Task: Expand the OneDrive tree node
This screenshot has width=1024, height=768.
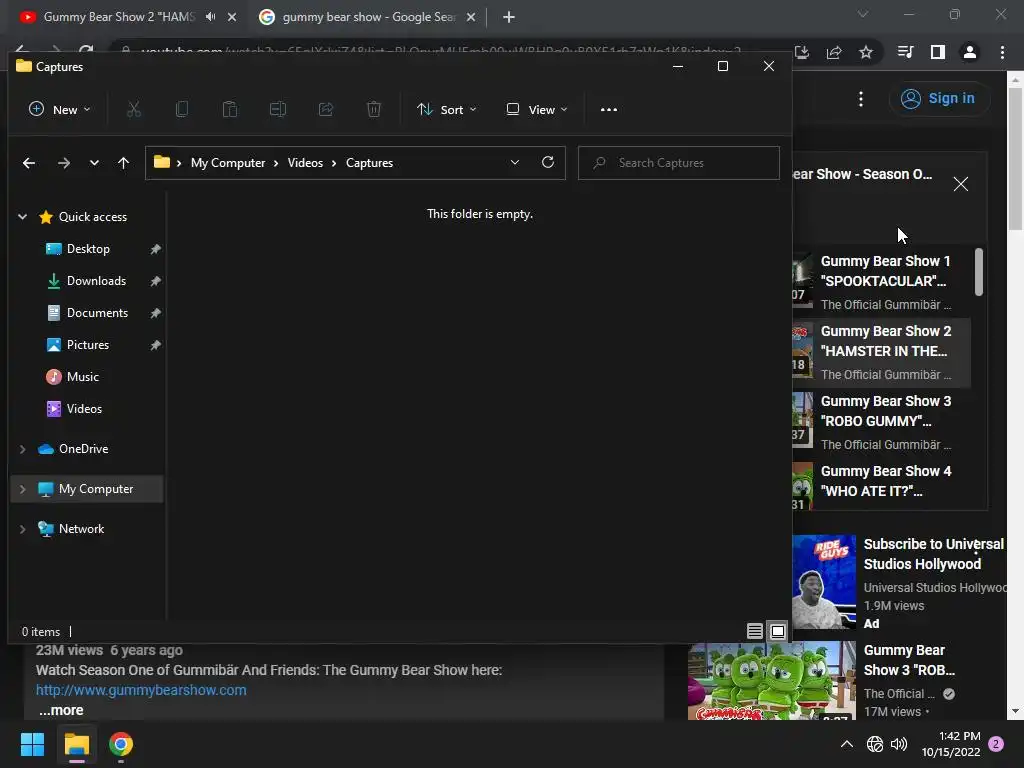Action: [22, 449]
